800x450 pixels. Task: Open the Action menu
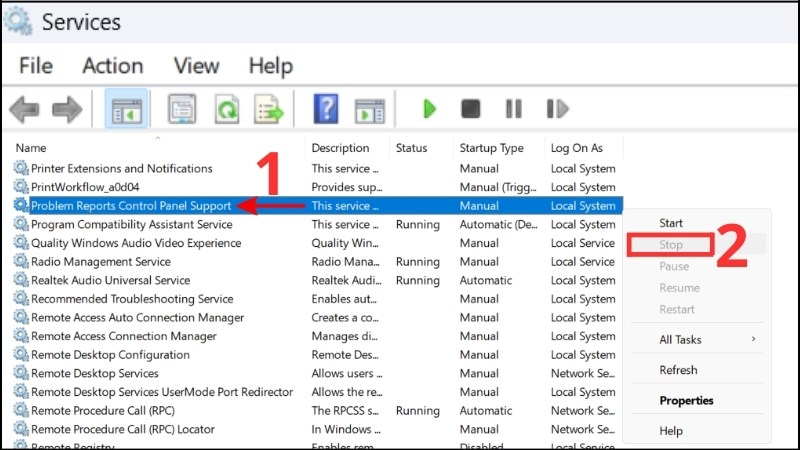pos(112,66)
